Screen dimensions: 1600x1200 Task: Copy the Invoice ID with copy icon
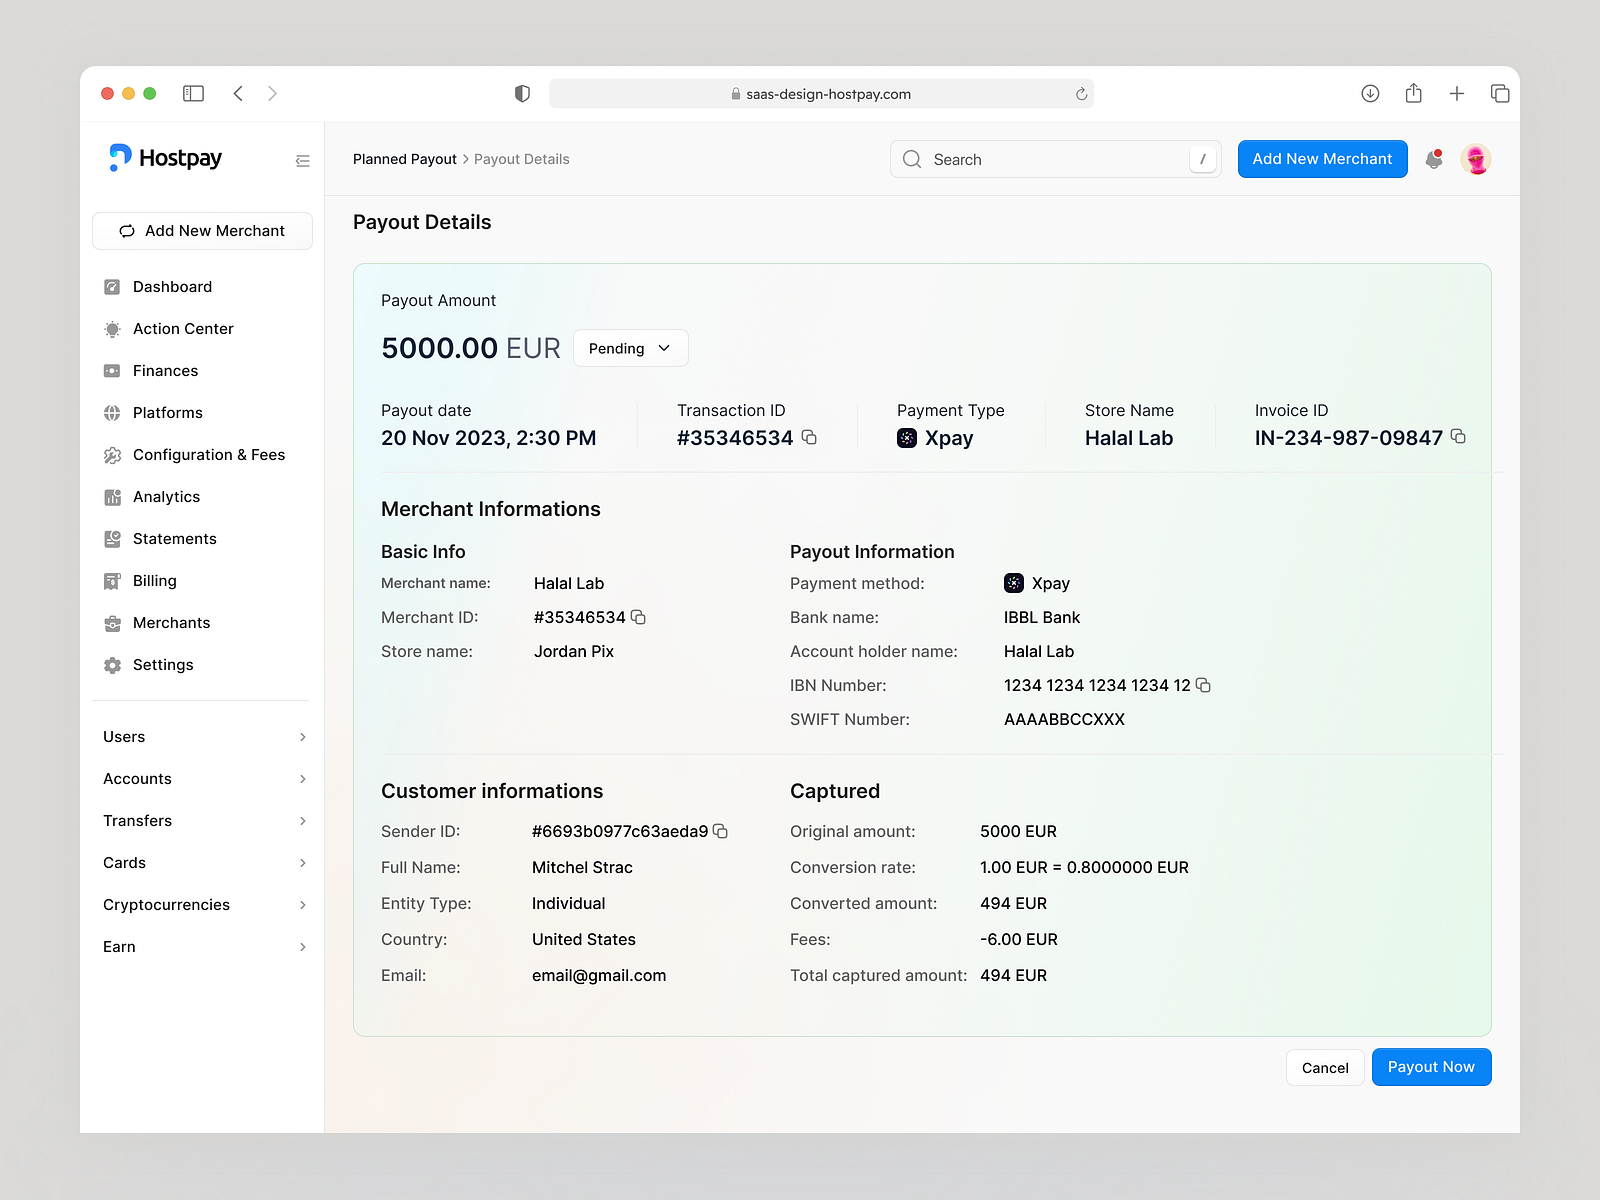1458,437
